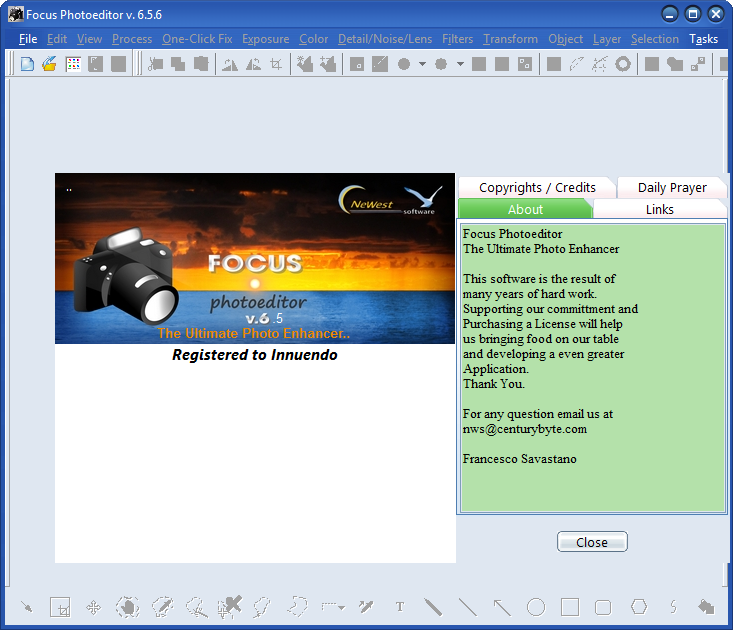Select the paint bucket fill tool

pyautogui.click(x=706, y=607)
